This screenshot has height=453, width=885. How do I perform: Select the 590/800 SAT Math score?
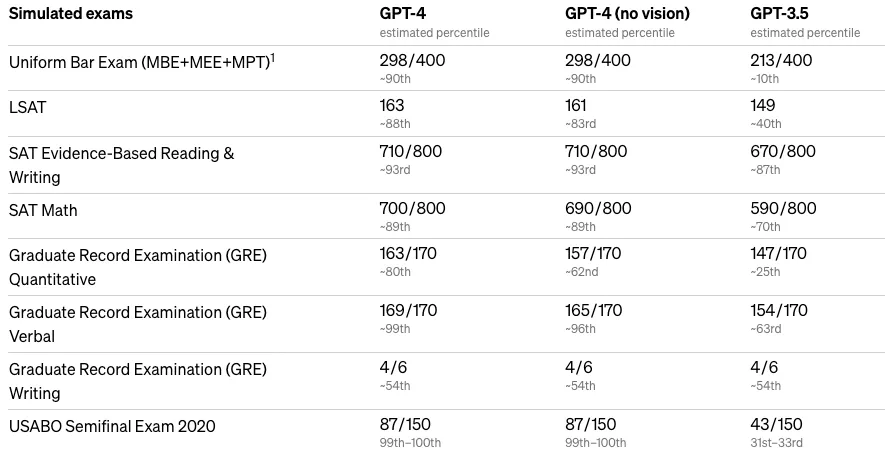click(783, 209)
